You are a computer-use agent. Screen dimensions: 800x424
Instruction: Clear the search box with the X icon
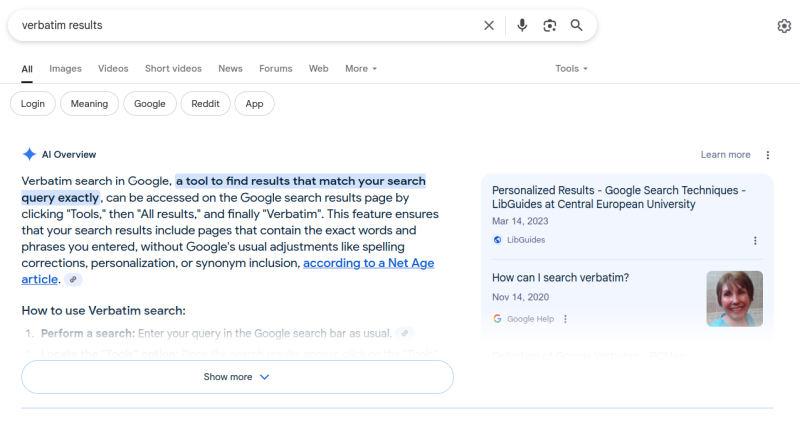tap(489, 26)
